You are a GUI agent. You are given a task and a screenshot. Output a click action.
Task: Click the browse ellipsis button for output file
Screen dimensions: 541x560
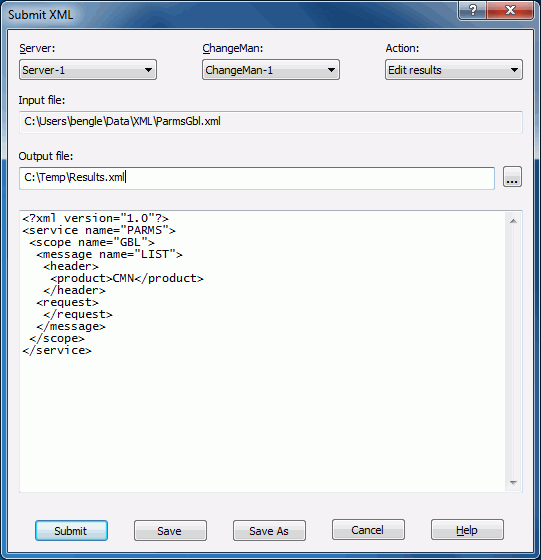coord(512,177)
